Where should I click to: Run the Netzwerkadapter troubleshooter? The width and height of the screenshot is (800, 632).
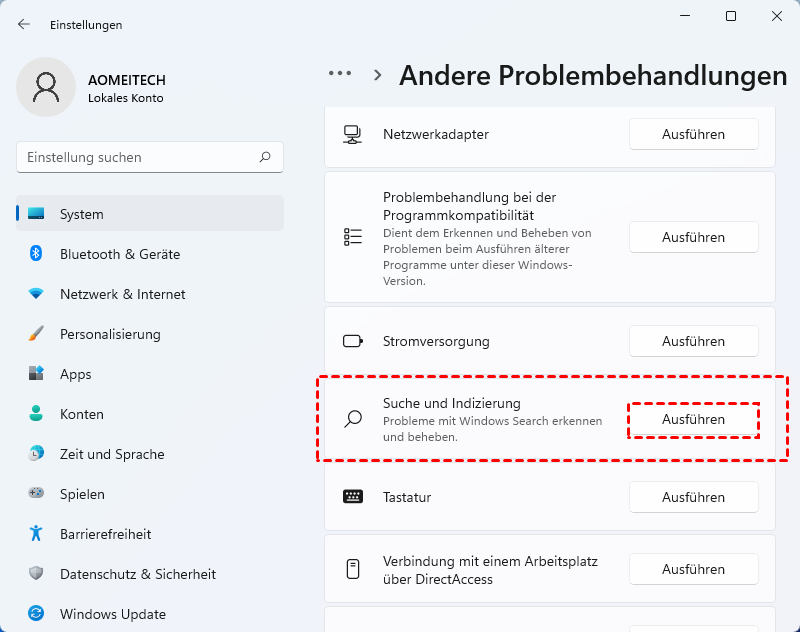coord(693,134)
